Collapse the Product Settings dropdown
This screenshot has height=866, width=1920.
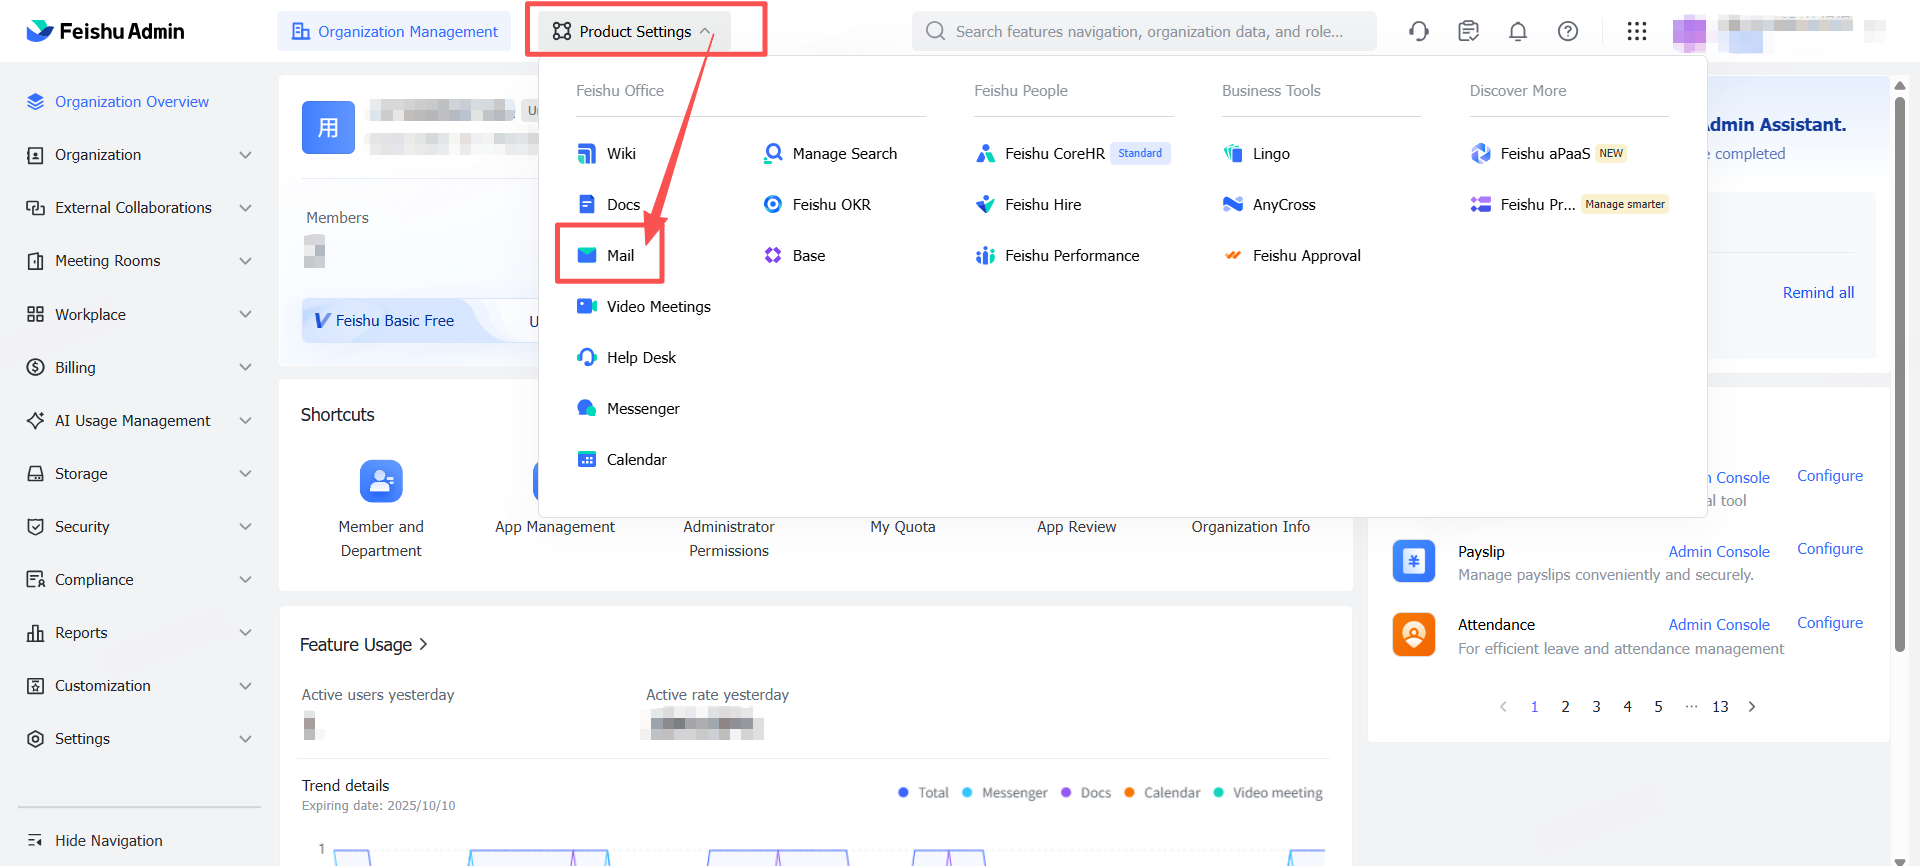(633, 32)
